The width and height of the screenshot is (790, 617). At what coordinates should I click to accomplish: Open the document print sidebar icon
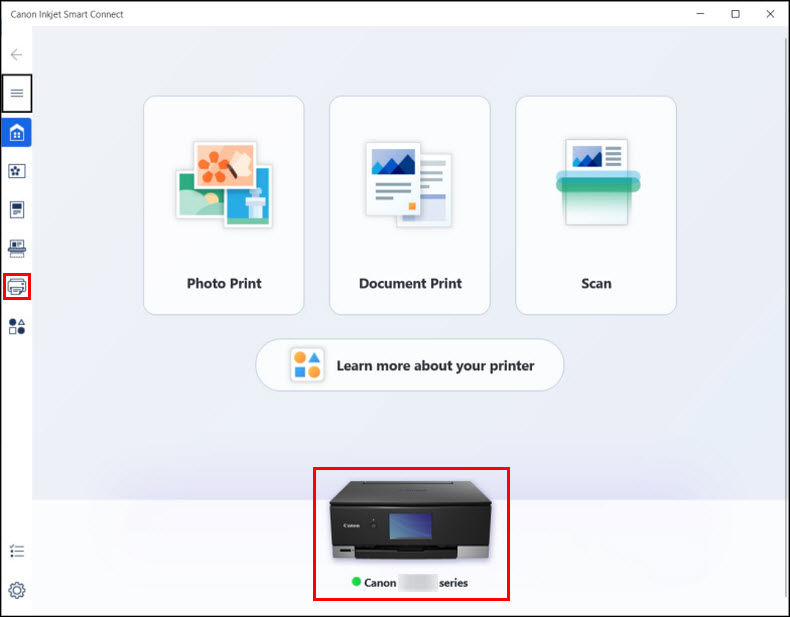[x=17, y=210]
